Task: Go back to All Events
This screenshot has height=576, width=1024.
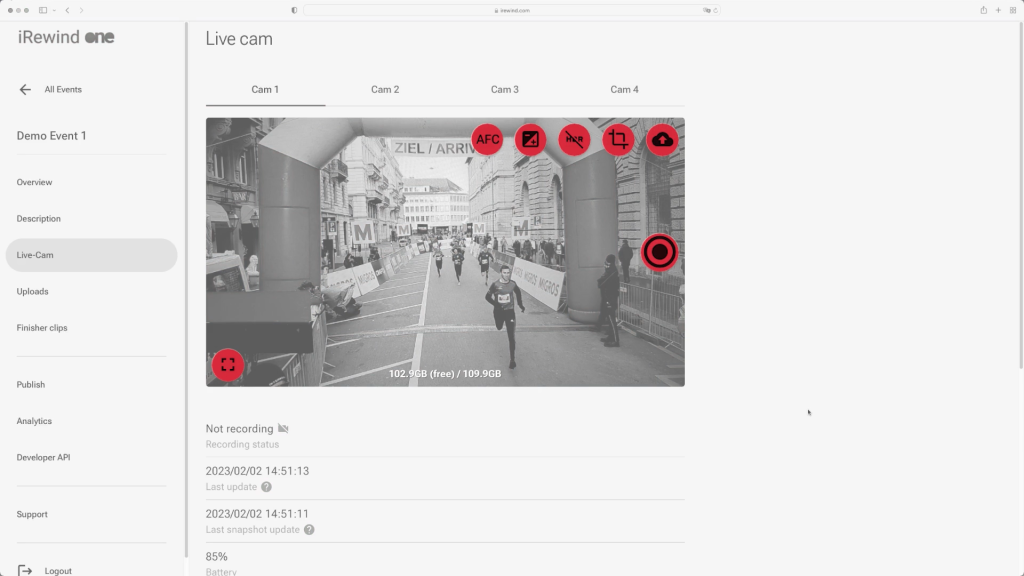Action: click(63, 89)
